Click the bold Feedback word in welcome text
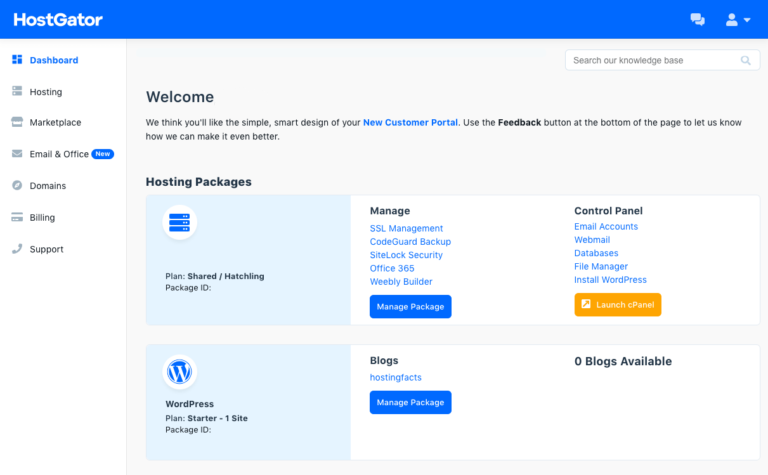This screenshot has height=475, width=768. coord(519,122)
